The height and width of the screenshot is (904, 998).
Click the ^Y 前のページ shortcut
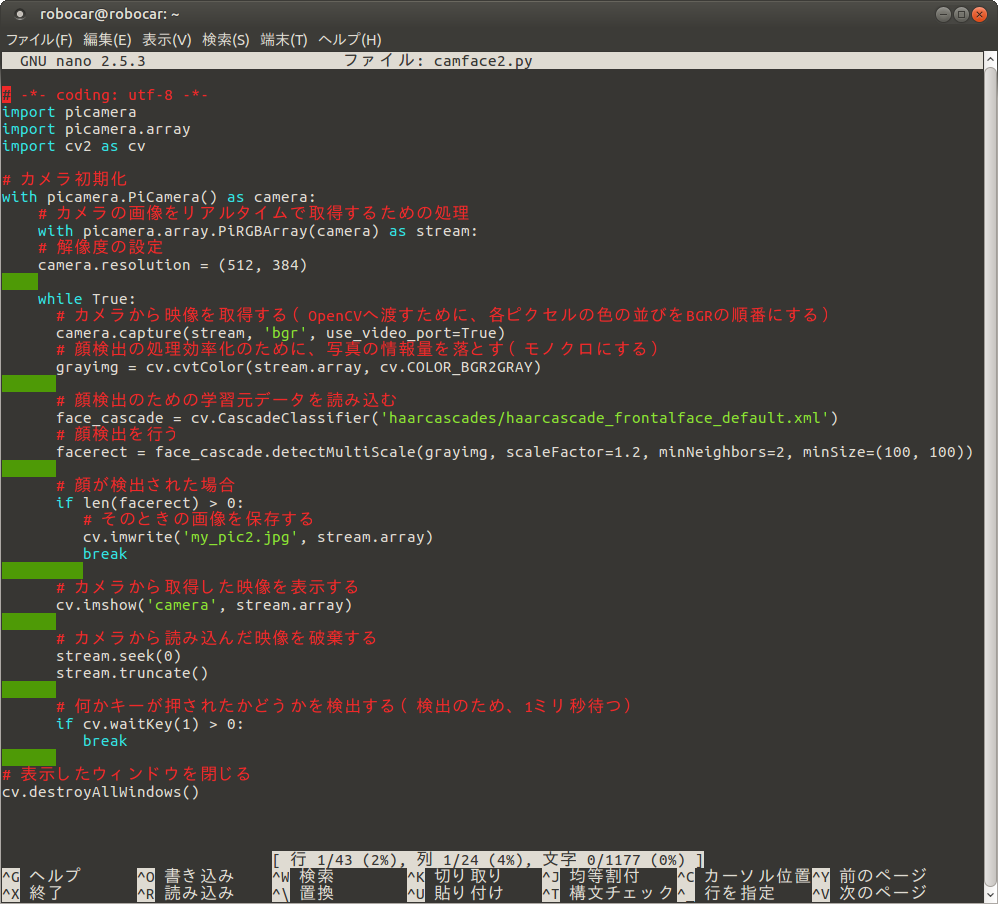(869, 876)
